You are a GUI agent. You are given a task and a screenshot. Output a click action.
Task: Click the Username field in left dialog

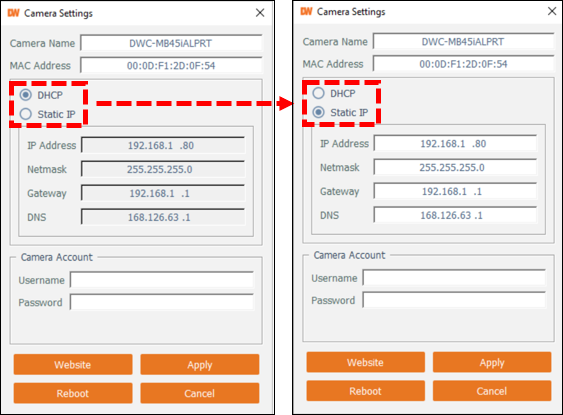coord(162,280)
